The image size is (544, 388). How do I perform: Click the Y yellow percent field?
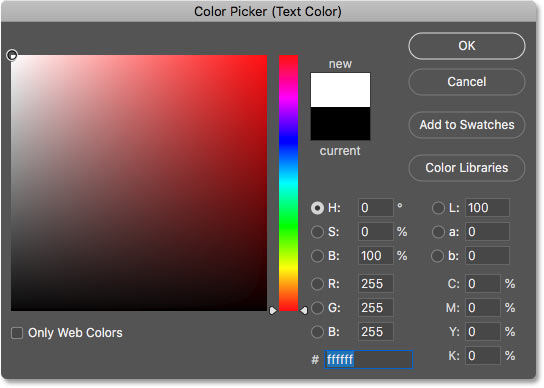[483, 332]
